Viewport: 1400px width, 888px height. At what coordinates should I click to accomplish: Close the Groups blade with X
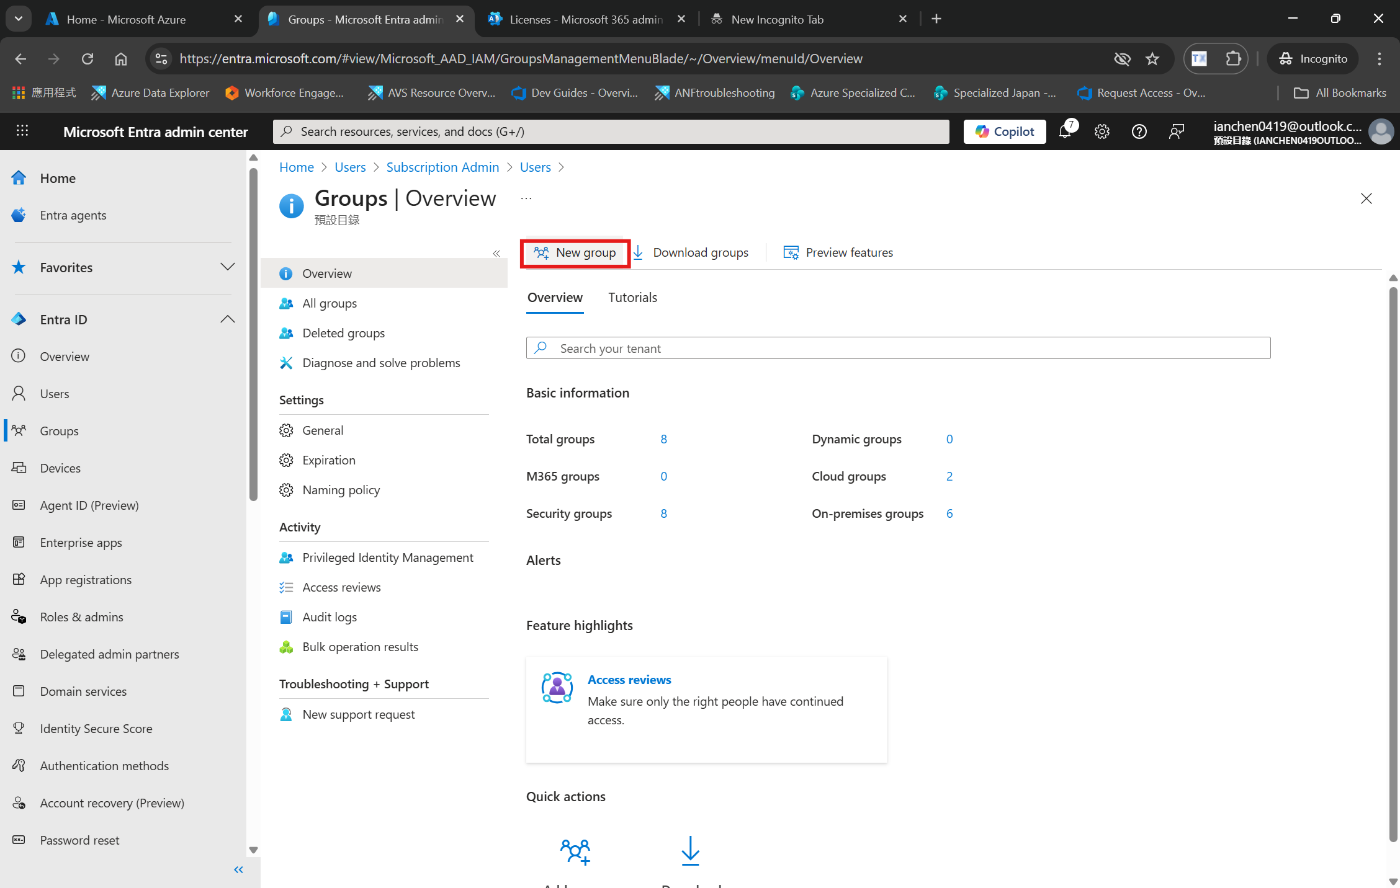[1366, 198]
